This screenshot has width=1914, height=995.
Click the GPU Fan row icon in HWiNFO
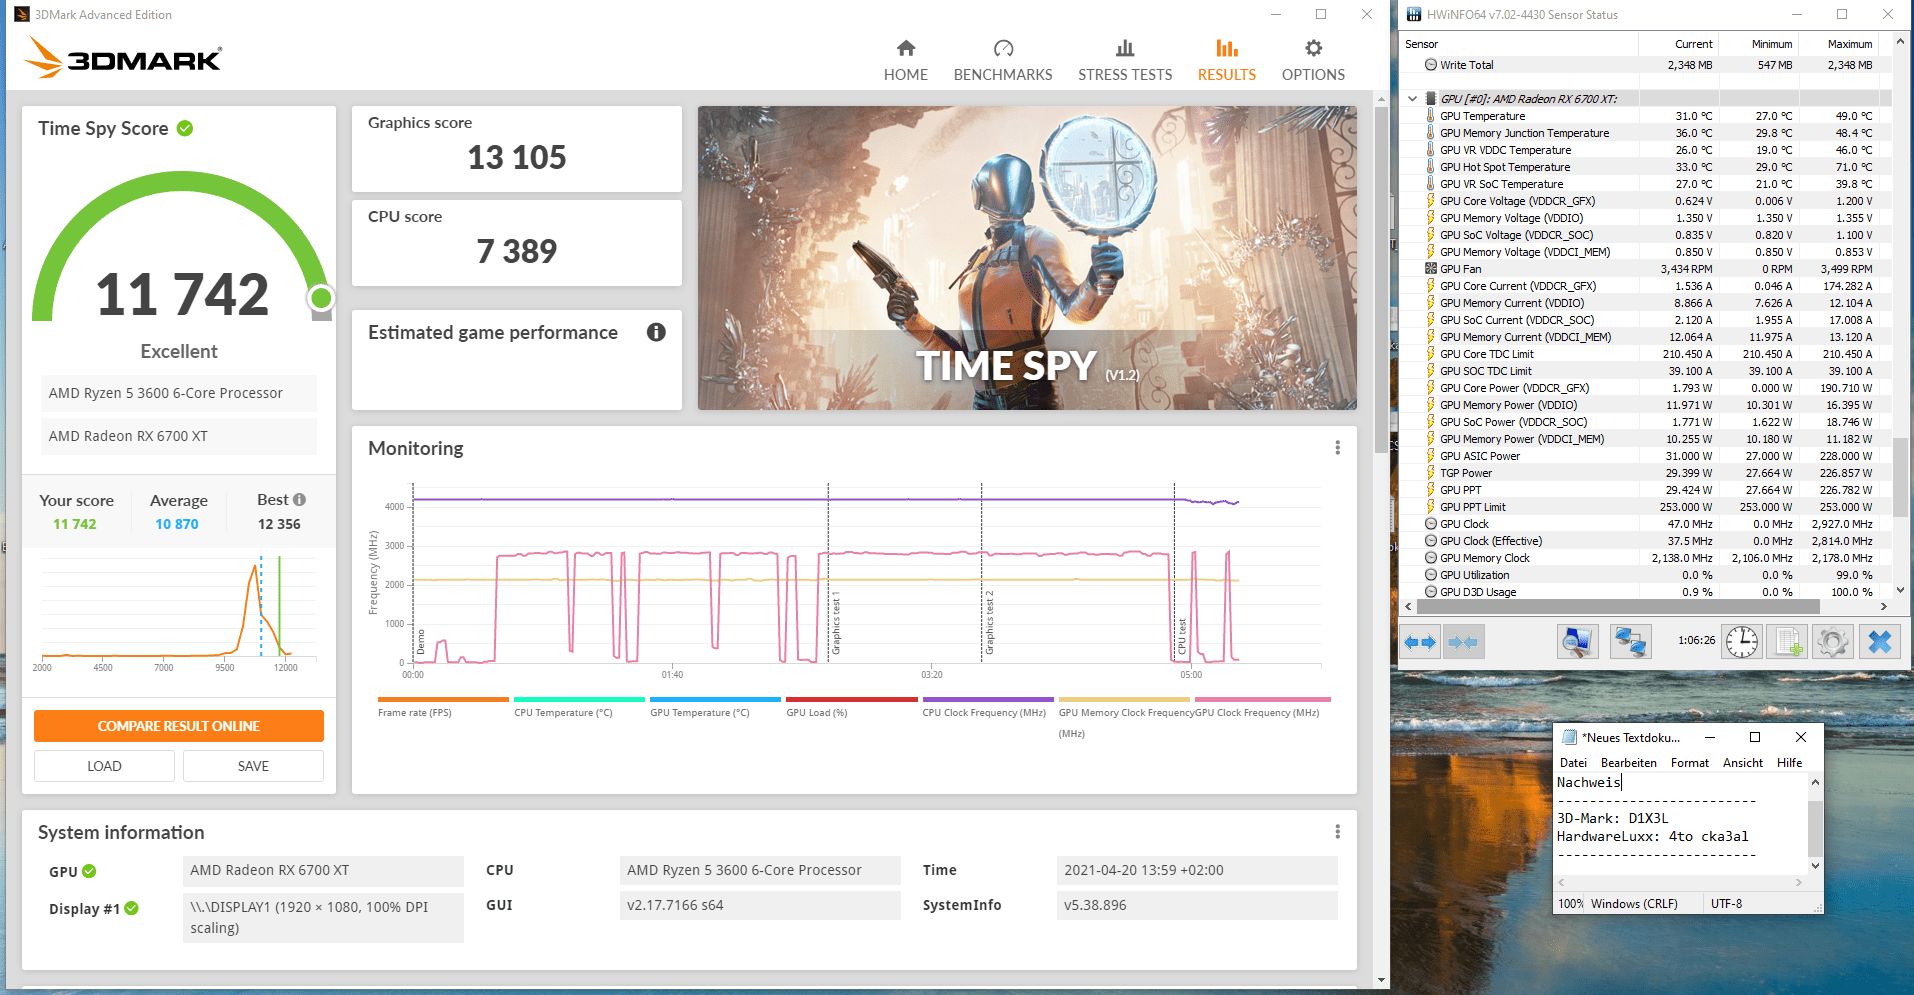[x=1431, y=269]
